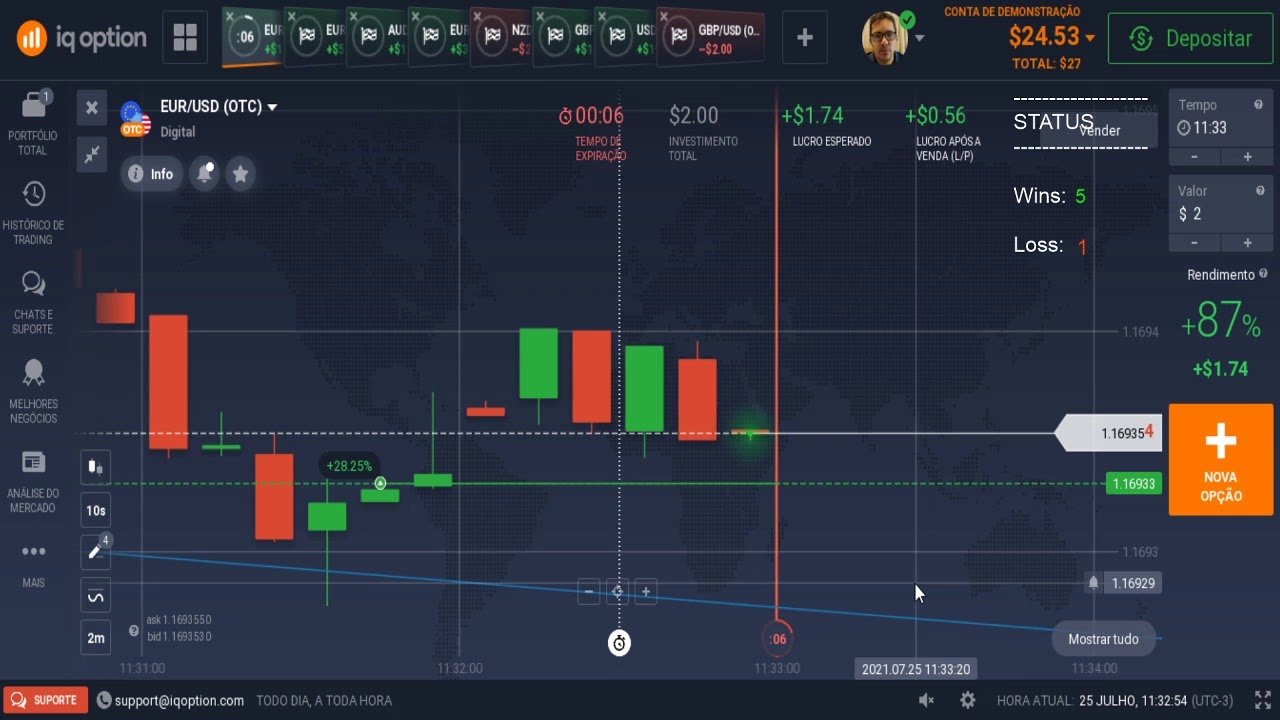The width and height of the screenshot is (1280, 720).
Task: Open the drawing tools pencil icon
Action: click(x=95, y=552)
